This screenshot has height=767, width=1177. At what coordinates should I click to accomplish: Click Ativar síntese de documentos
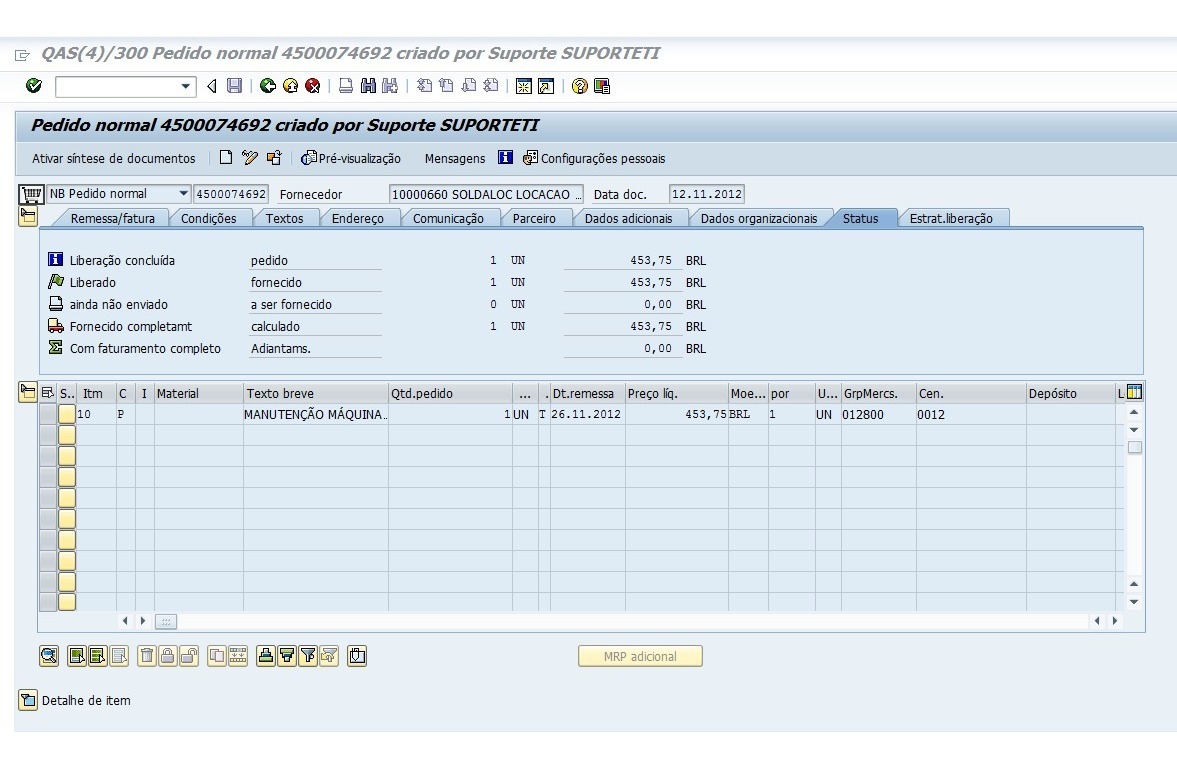tap(113, 158)
